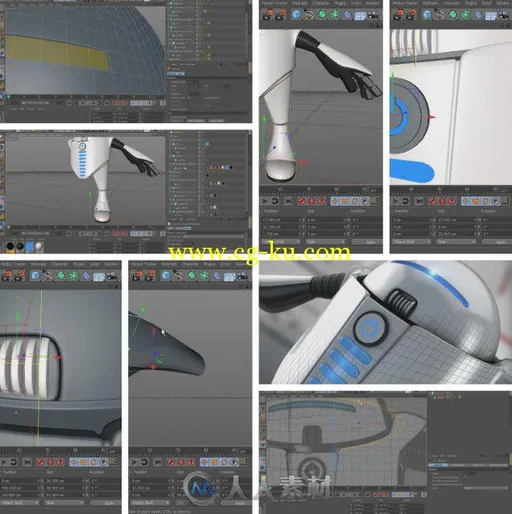Click the Camera icon in robot leg view

[x=373, y=15]
